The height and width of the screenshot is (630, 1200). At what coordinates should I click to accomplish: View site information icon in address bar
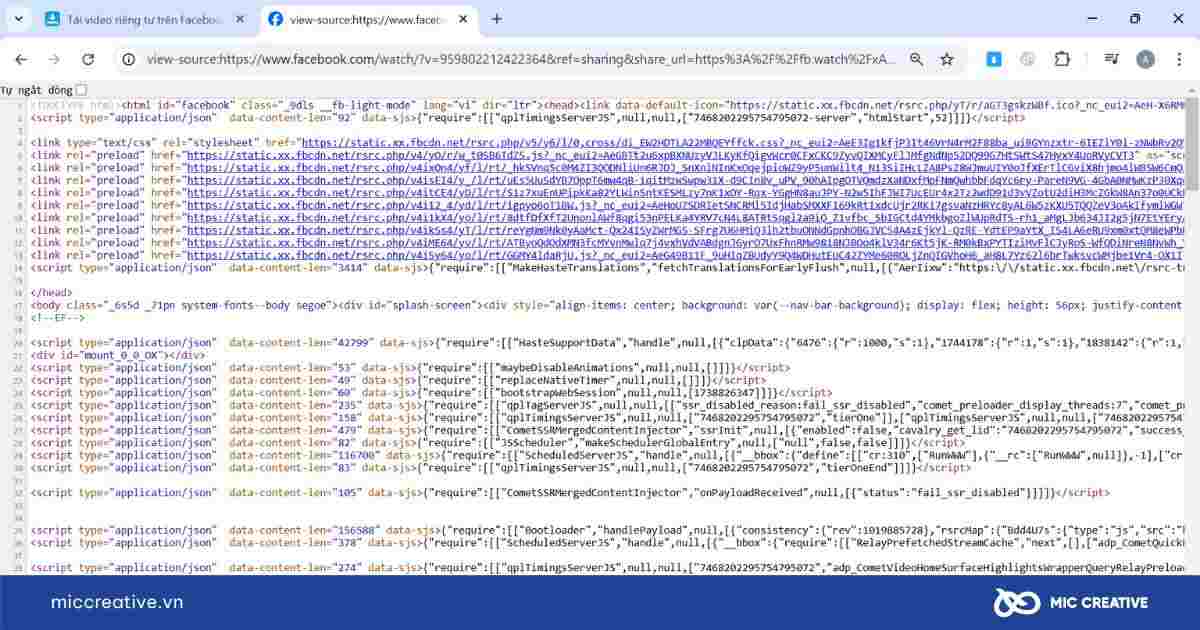[x=128, y=60]
